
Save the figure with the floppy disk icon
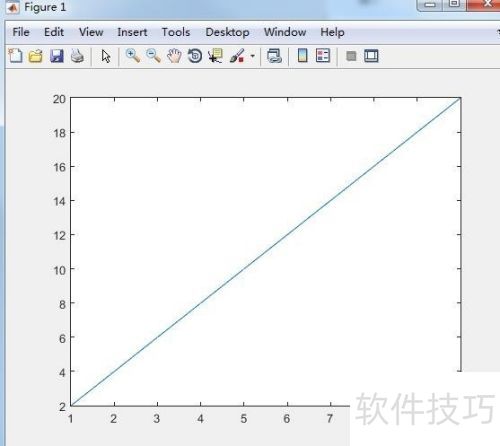pos(57,56)
